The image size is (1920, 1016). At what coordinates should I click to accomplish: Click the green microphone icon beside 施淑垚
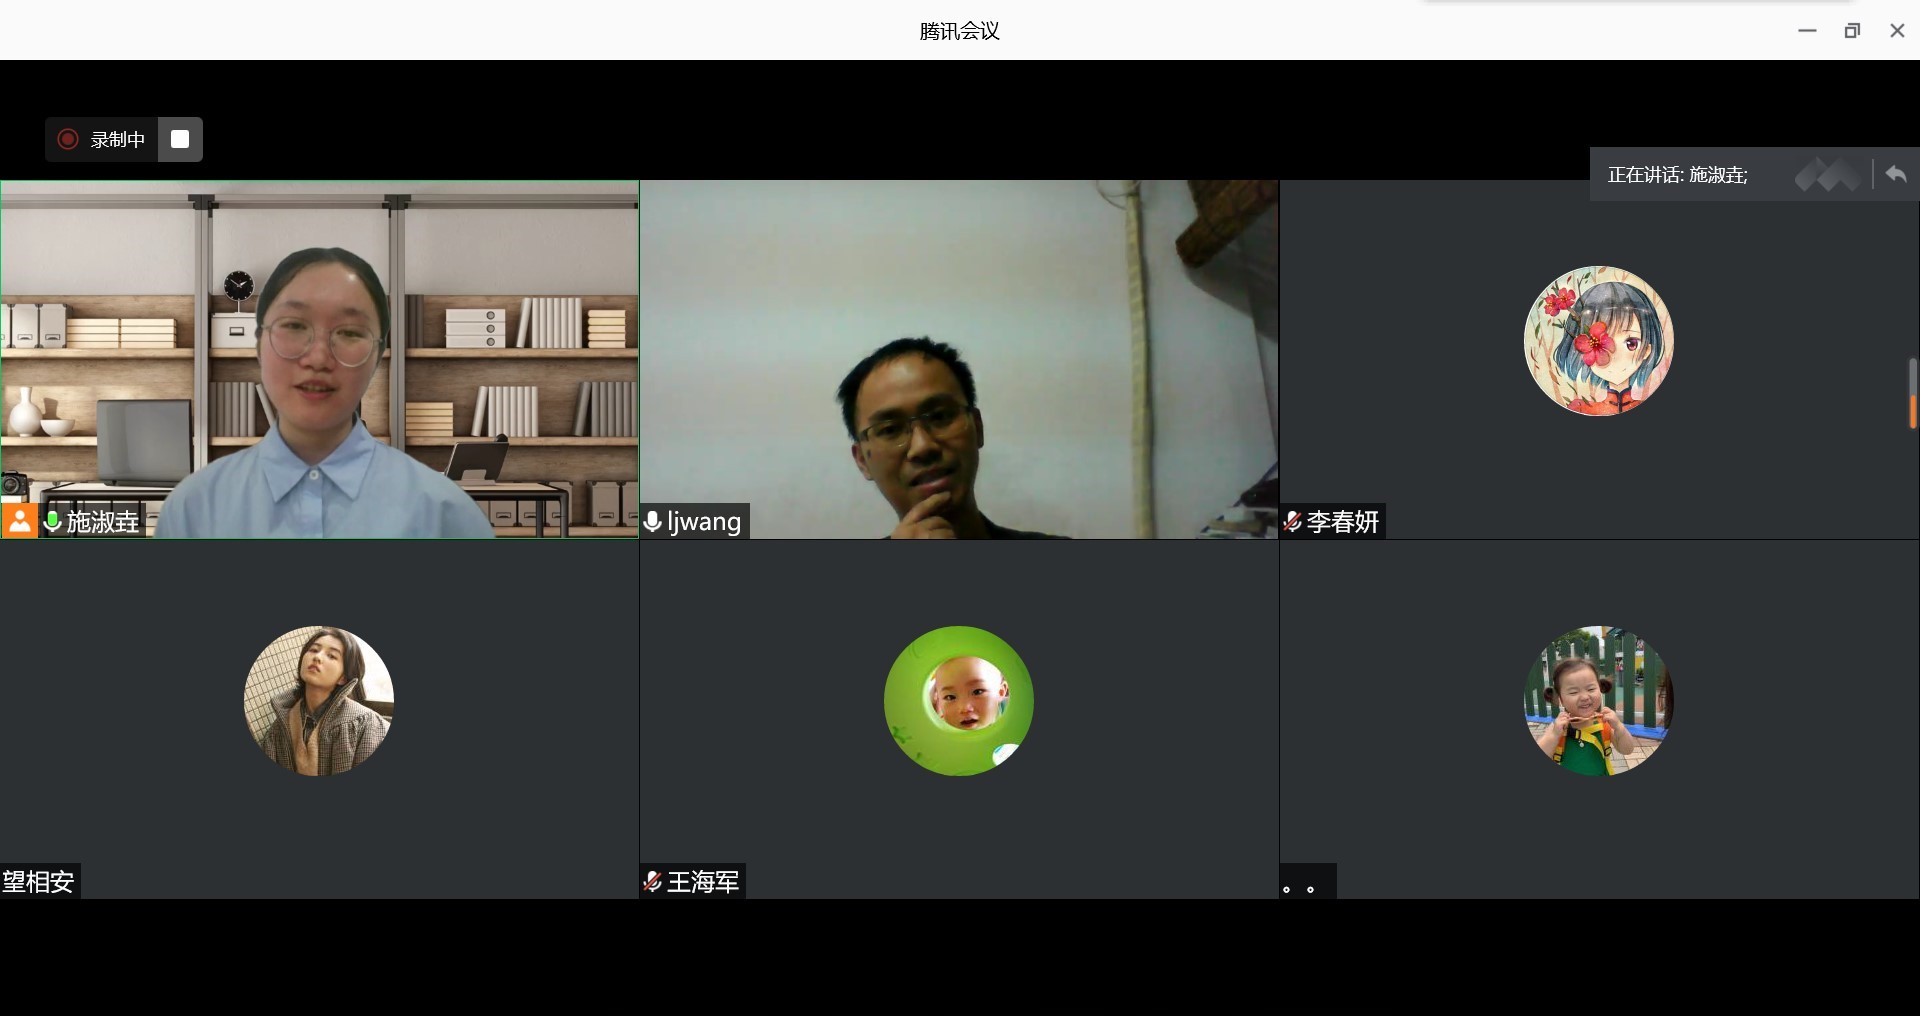pyautogui.click(x=53, y=521)
